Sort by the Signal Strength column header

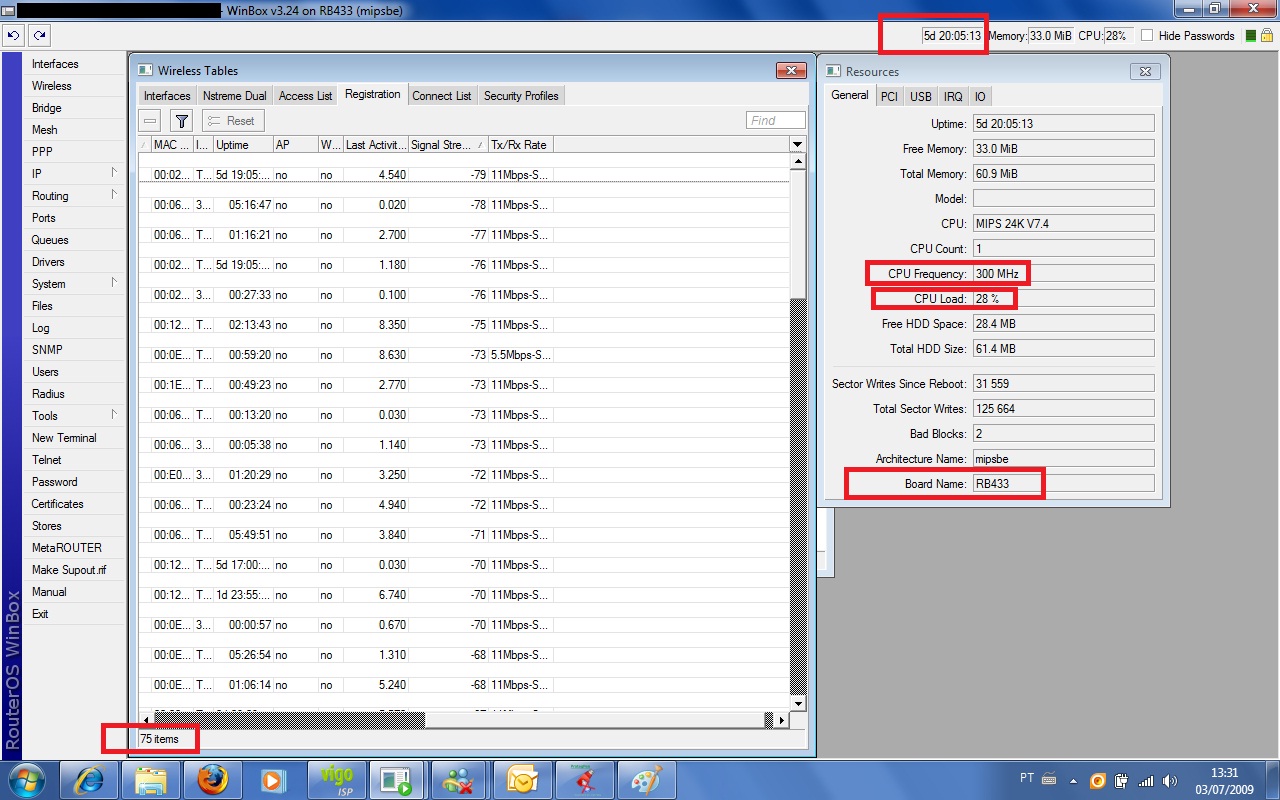pos(448,145)
